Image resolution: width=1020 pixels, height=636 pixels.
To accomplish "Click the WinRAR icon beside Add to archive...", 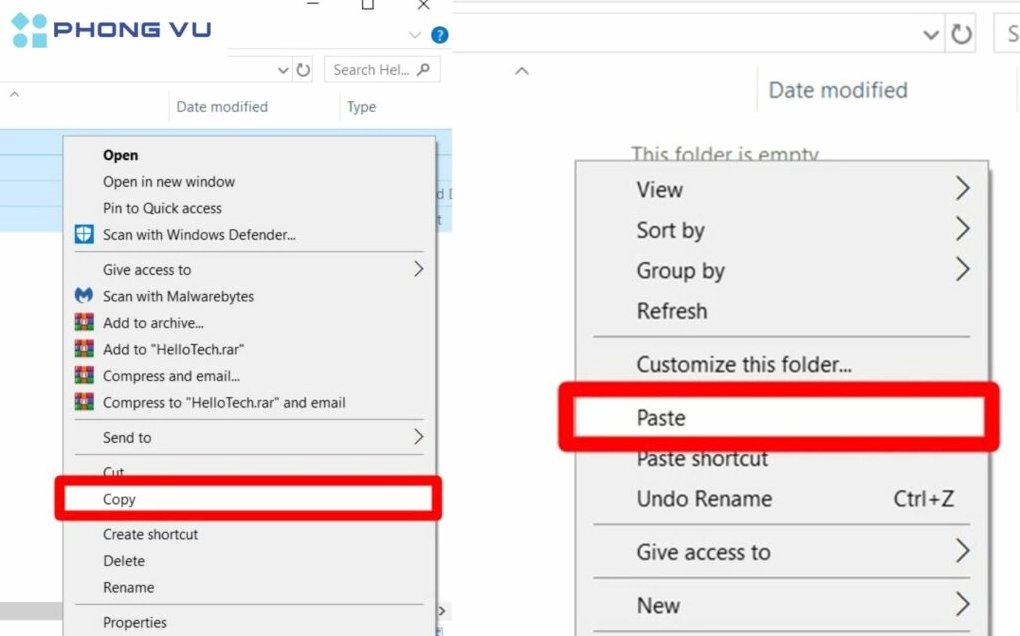I will point(84,323).
